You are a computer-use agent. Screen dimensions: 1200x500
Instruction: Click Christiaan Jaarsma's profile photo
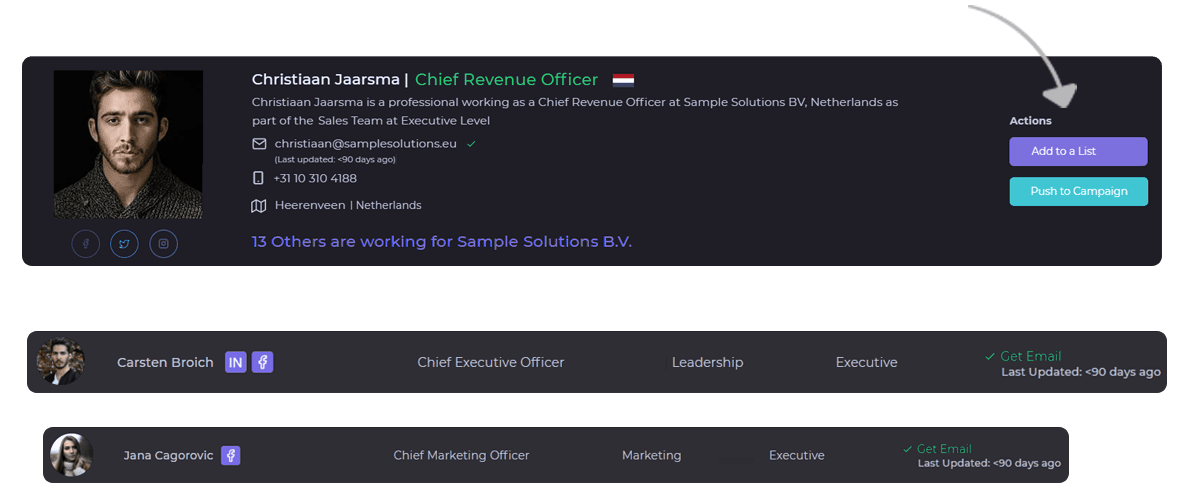(128, 144)
